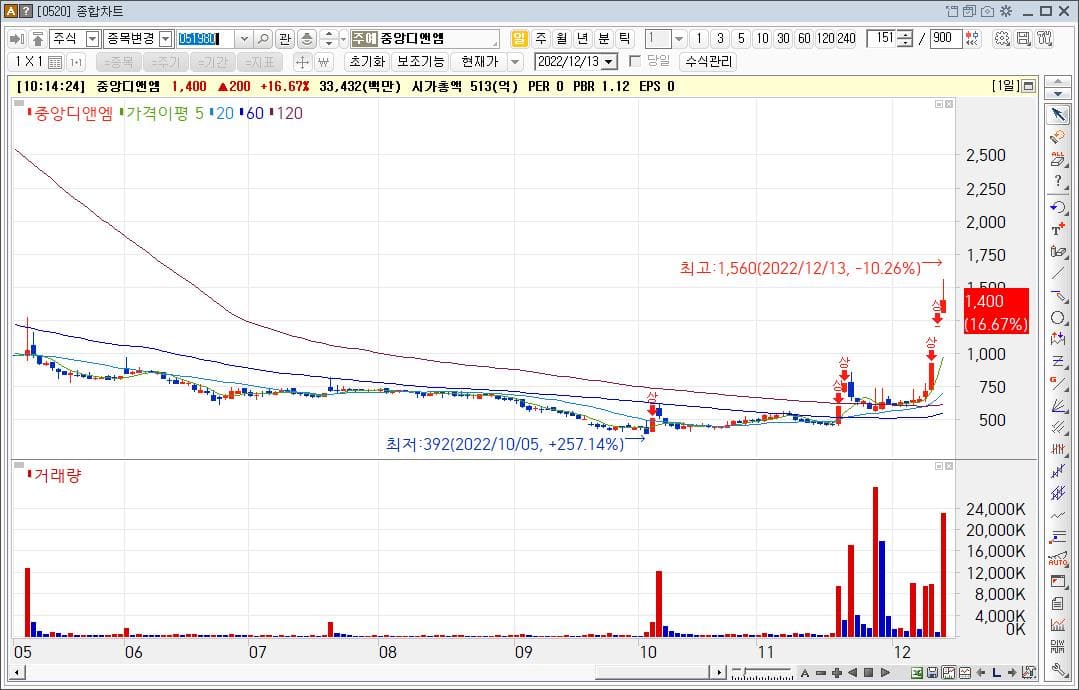This screenshot has height=690, width=1079.
Task: Click the Excel export icon in bottom bar
Action: pyautogui.click(x=917, y=672)
